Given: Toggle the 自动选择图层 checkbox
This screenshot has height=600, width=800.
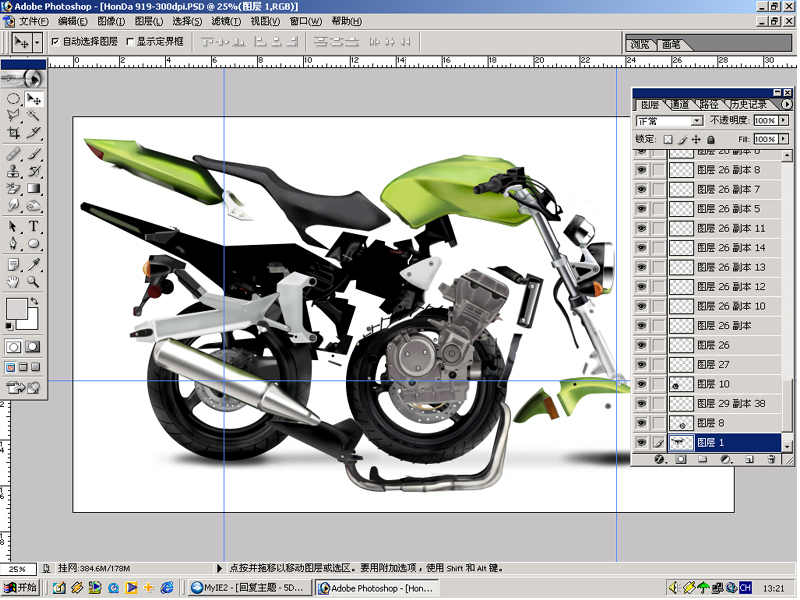Looking at the screenshot, I should click(55, 42).
